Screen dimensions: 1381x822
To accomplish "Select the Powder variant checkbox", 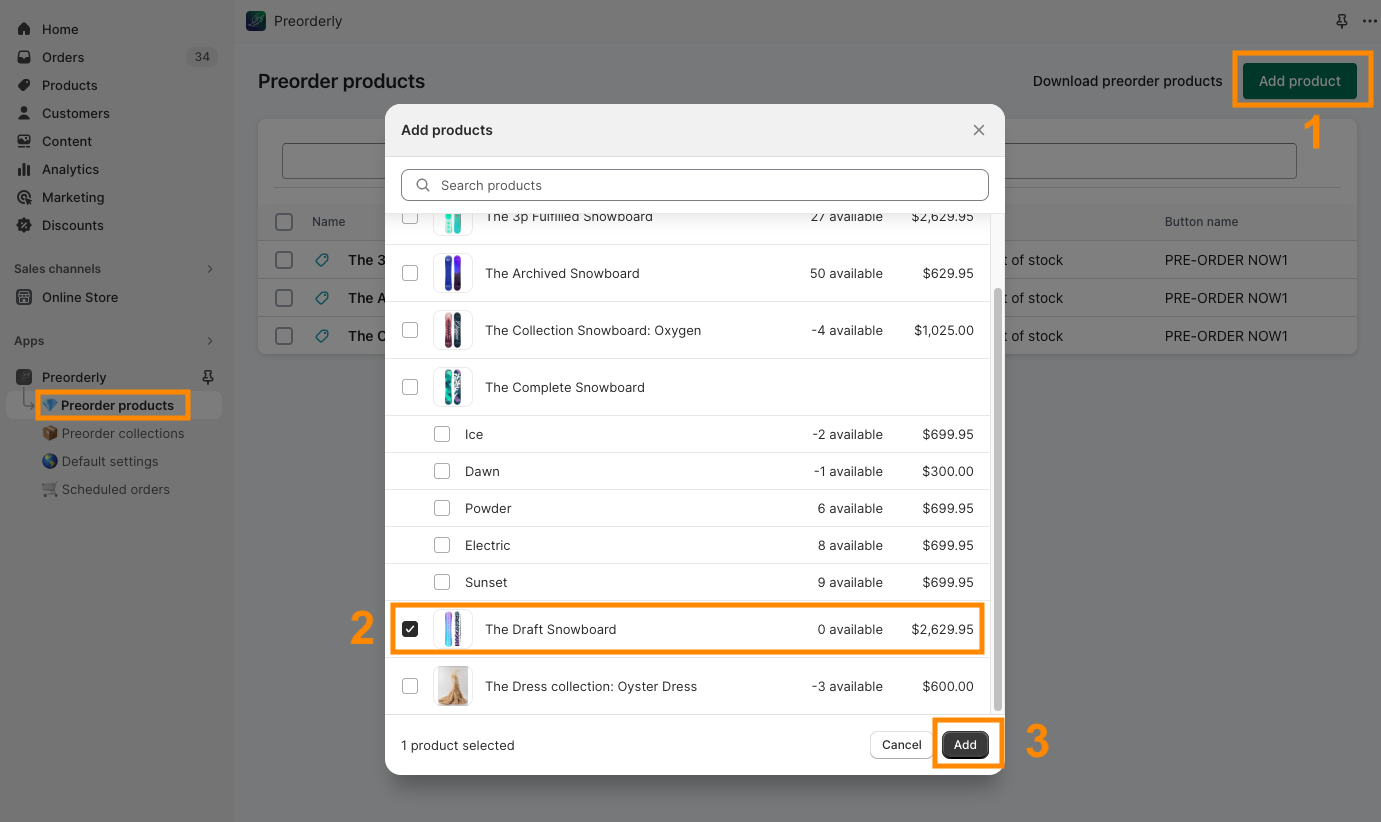I will click(x=442, y=509).
